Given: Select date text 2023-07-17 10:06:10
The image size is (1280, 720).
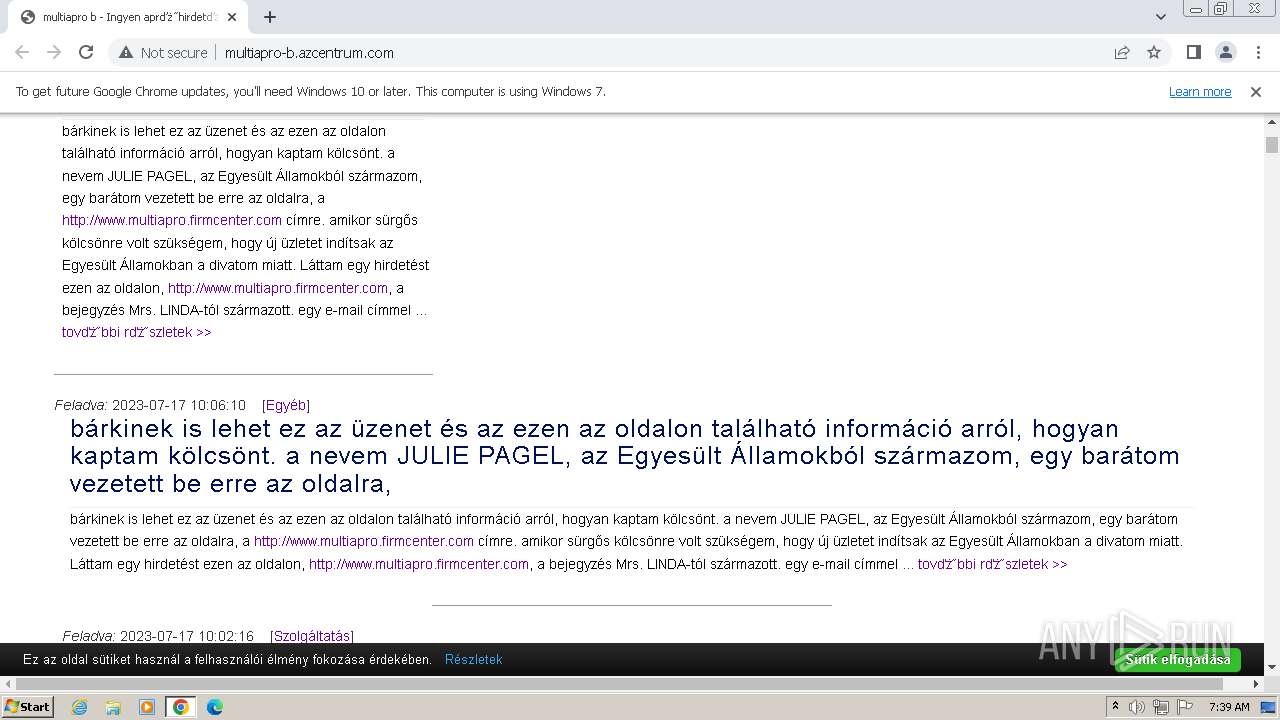Looking at the screenshot, I should click(x=179, y=405).
